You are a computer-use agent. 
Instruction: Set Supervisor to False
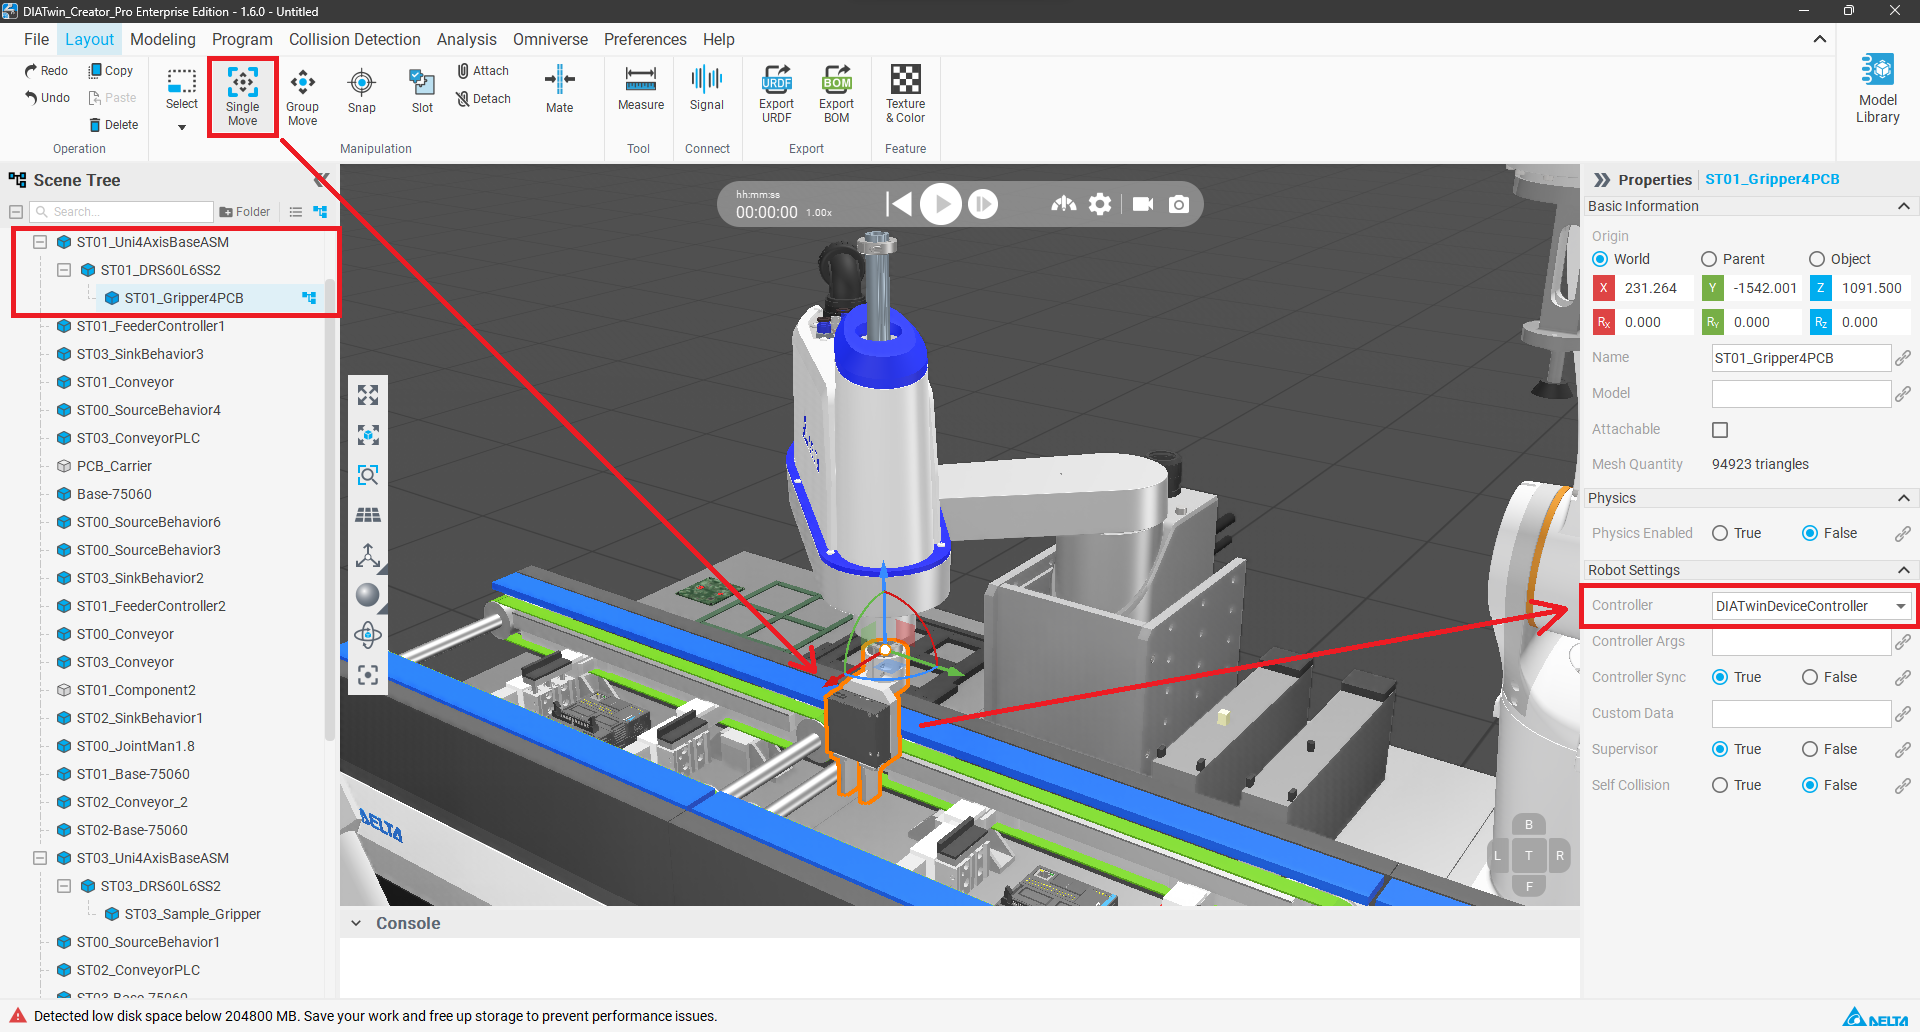click(1810, 749)
